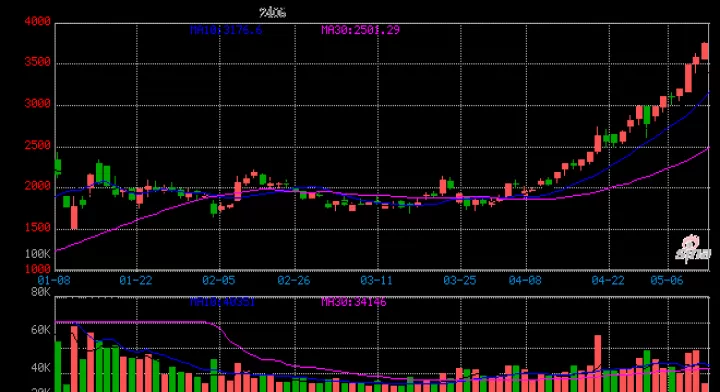
Task: Click the 60K volume axis label
Action: [x=40, y=330]
